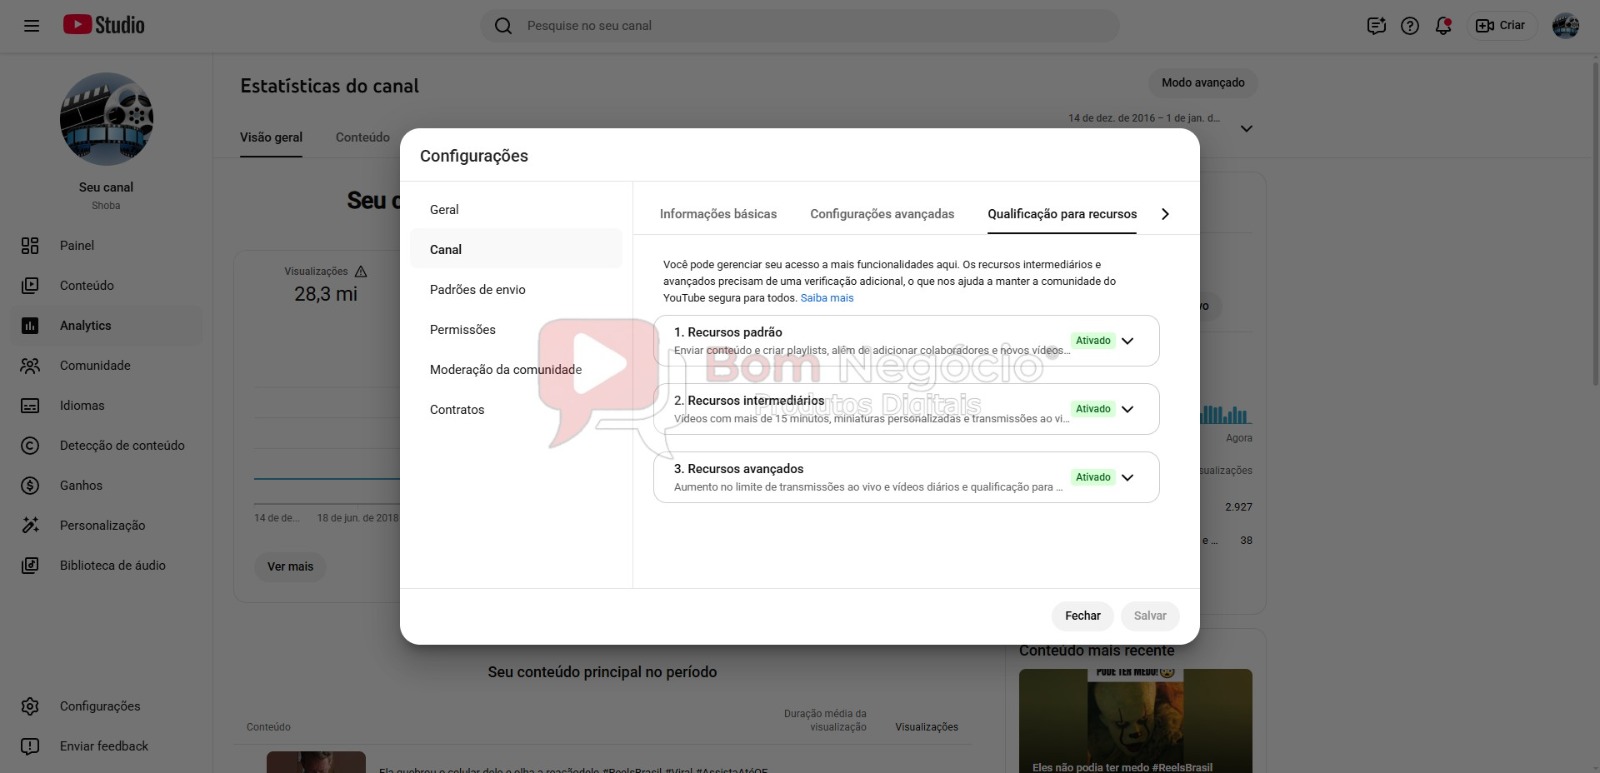This screenshot has width=1600, height=773.
Task: Switch to Configurações avançadas tab
Action: (x=882, y=214)
